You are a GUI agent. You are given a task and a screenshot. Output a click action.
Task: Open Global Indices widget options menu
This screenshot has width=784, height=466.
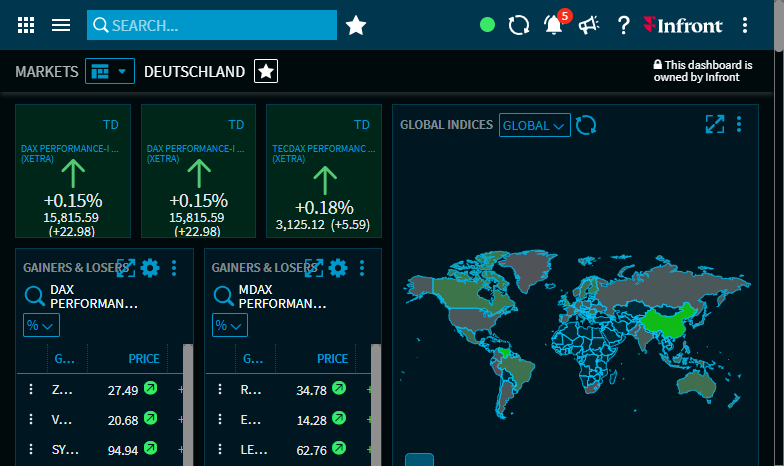pos(739,124)
